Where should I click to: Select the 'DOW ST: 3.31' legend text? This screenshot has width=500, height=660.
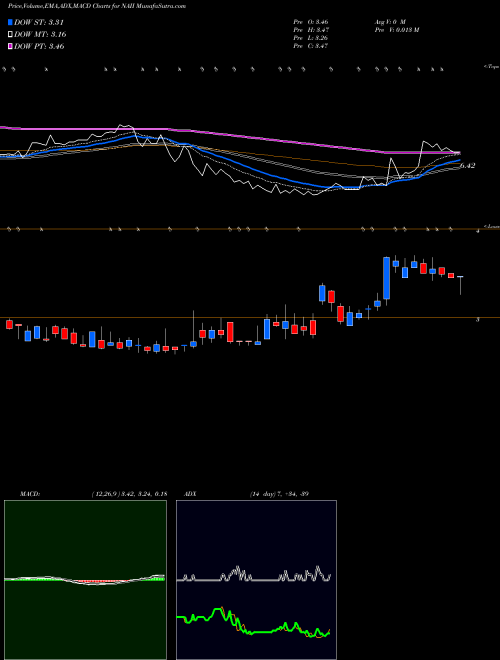(x=39, y=22)
